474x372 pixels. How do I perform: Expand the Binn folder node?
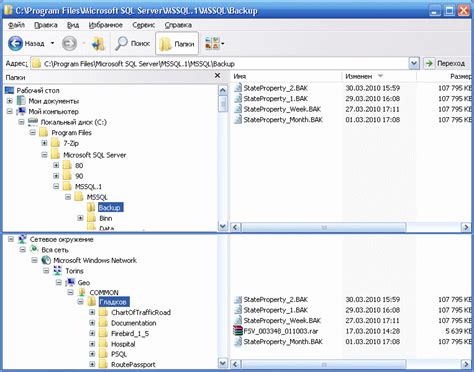click(x=80, y=218)
